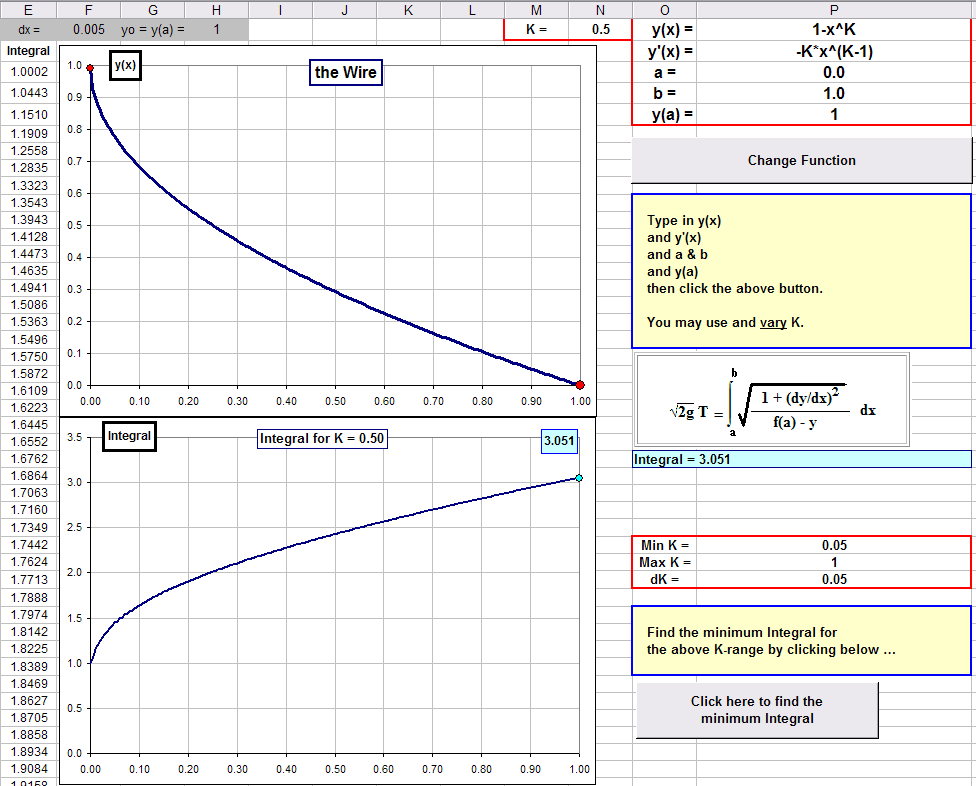Select column G header

tap(152, 10)
